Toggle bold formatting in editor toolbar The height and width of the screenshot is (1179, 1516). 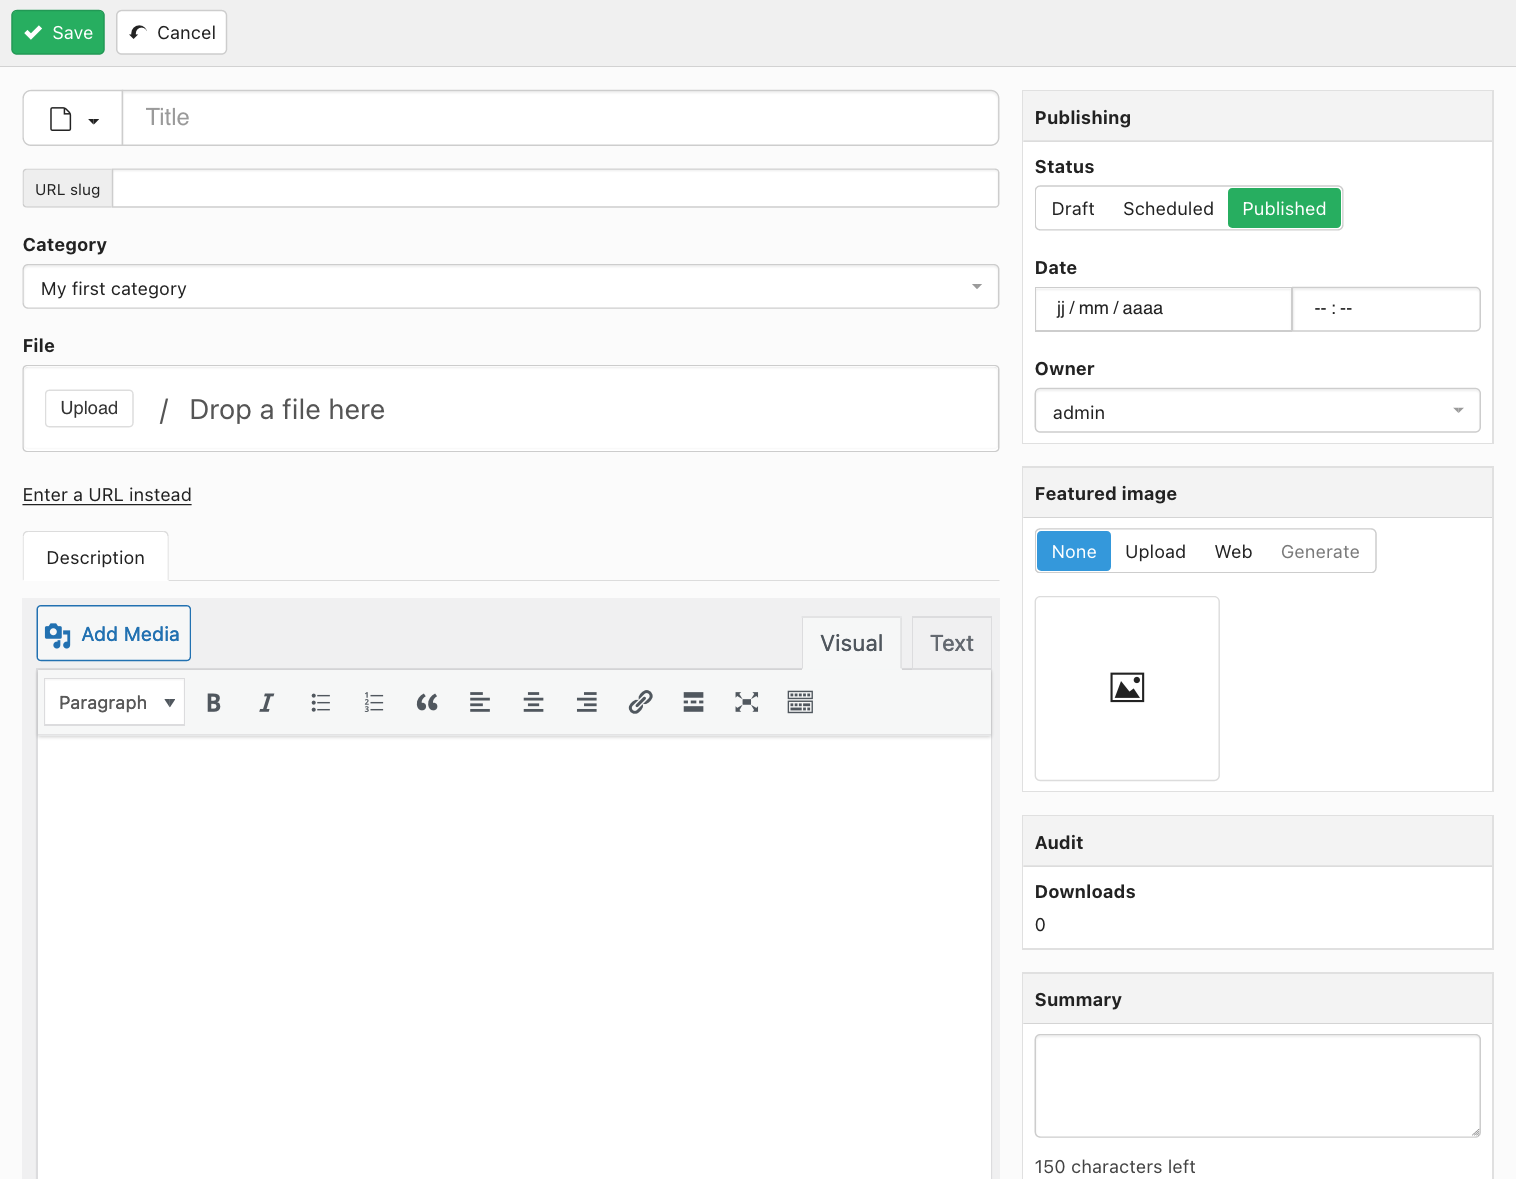point(213,703)
